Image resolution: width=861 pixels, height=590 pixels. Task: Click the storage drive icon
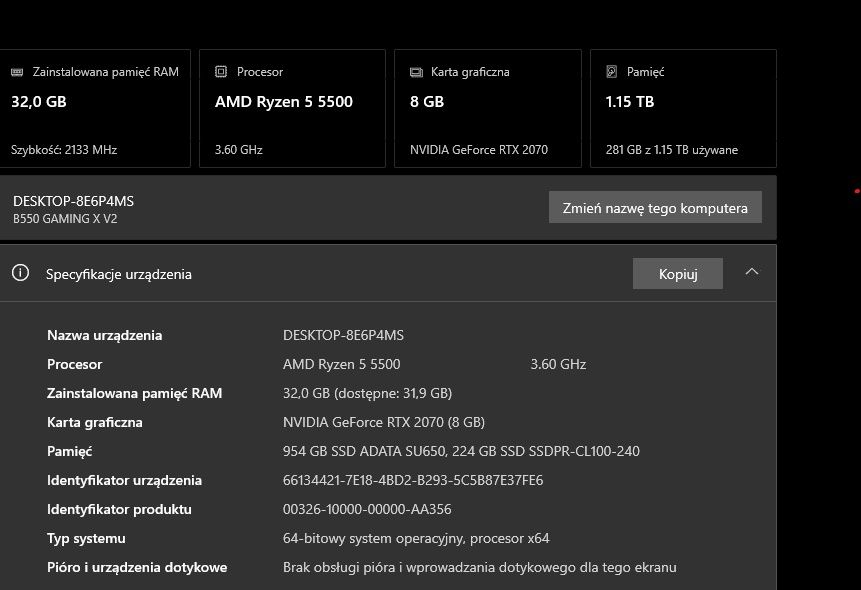coord(611,71)
